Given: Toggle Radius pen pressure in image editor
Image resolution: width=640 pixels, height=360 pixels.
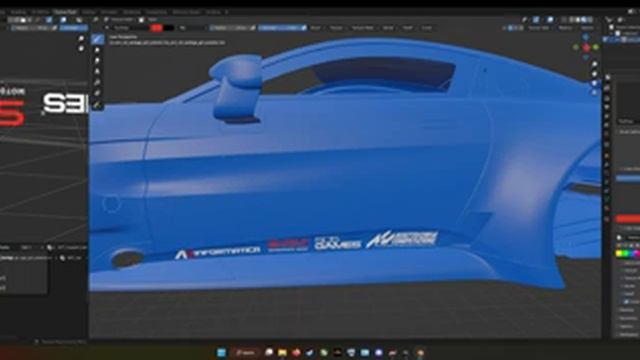Looking at the screenshot, I should pos(54,28).
